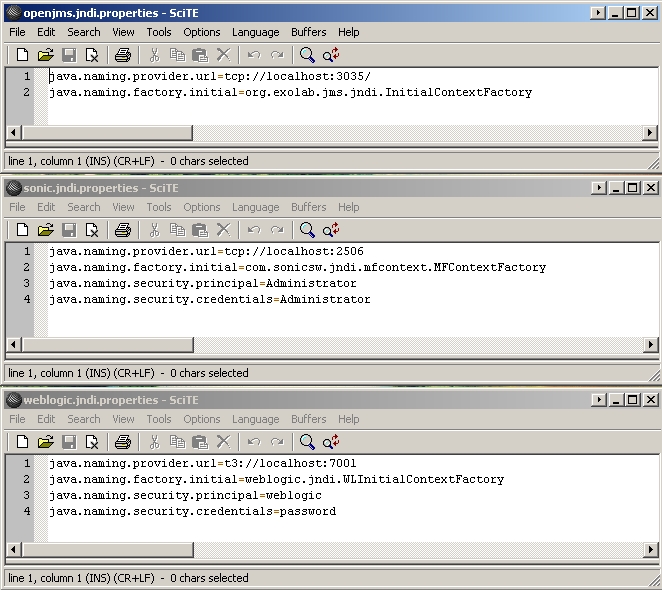Image resolution: width=662 pixels, height=590 pixels.
Task: Open Search menu in openjms window
Action: pyautogui.click(x=84, y=32)
